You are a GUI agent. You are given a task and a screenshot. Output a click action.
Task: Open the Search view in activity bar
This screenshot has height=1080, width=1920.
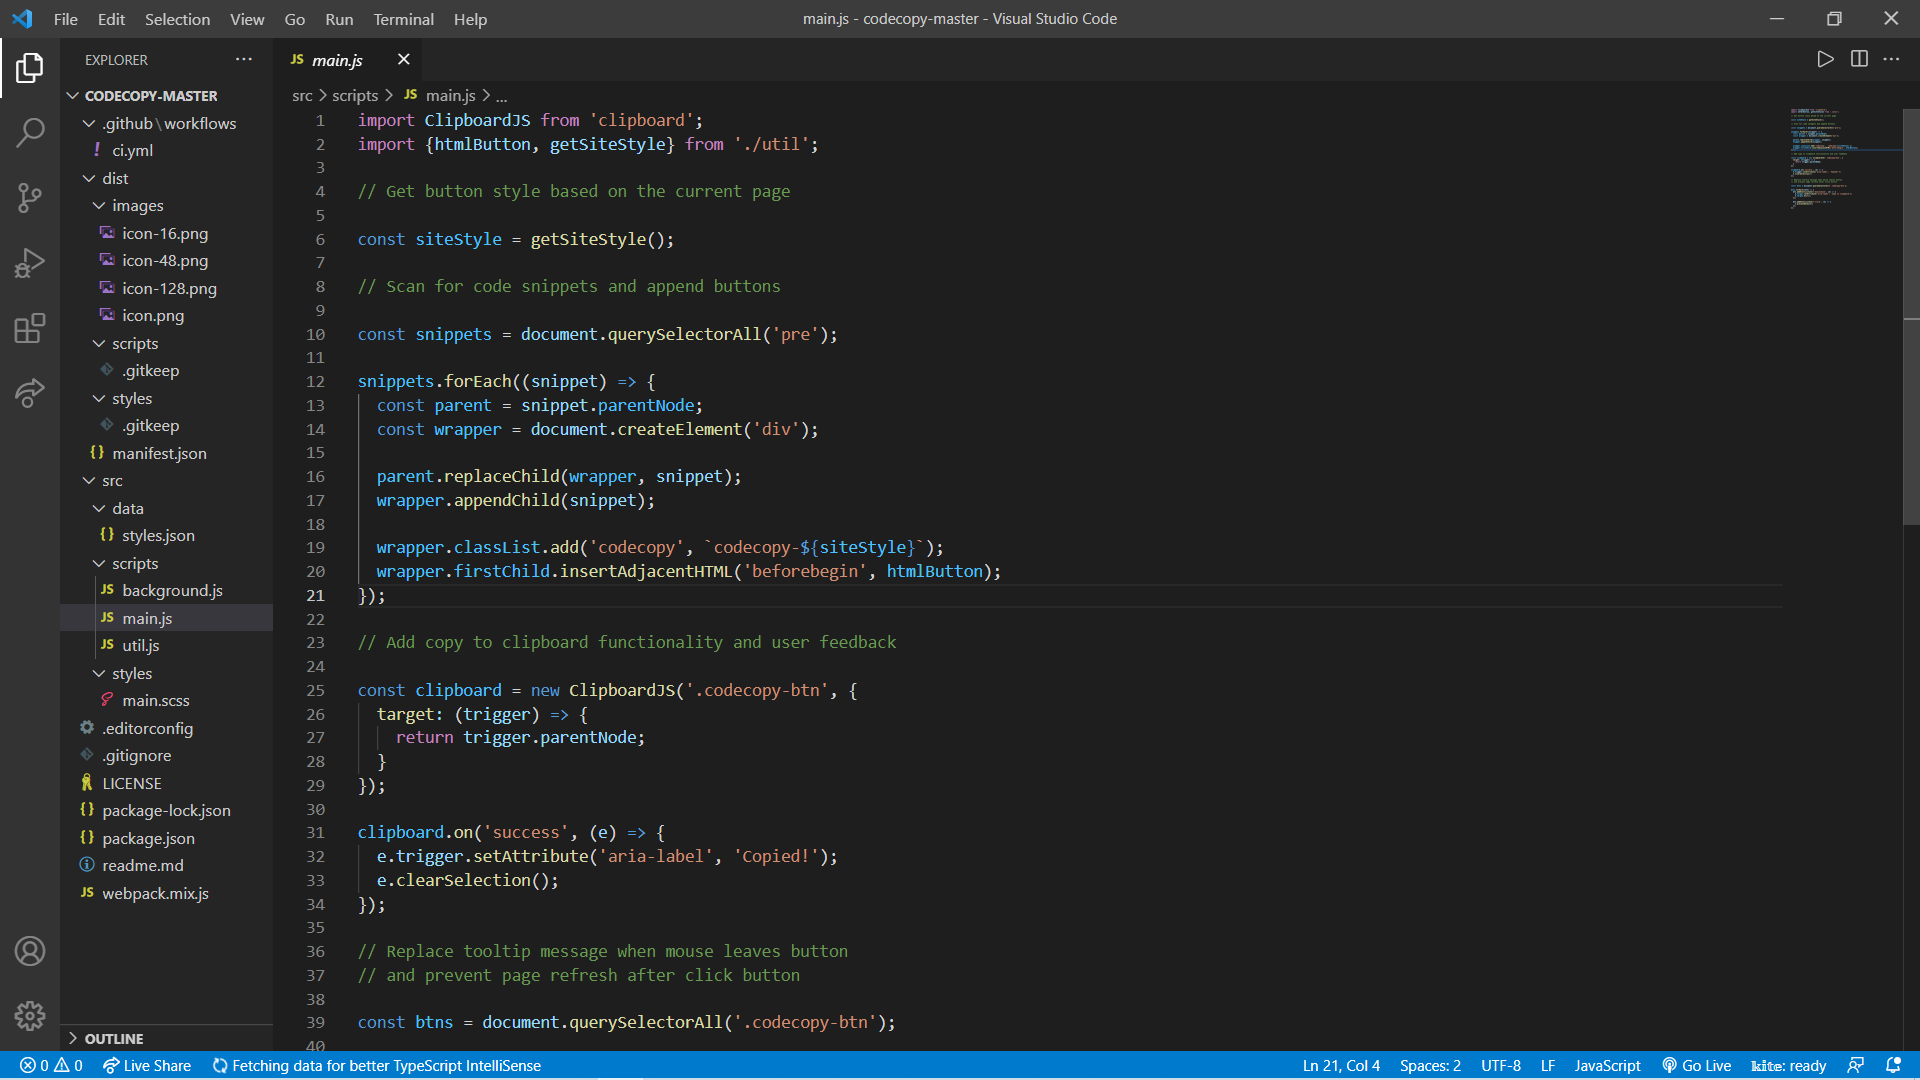[30, 132]
